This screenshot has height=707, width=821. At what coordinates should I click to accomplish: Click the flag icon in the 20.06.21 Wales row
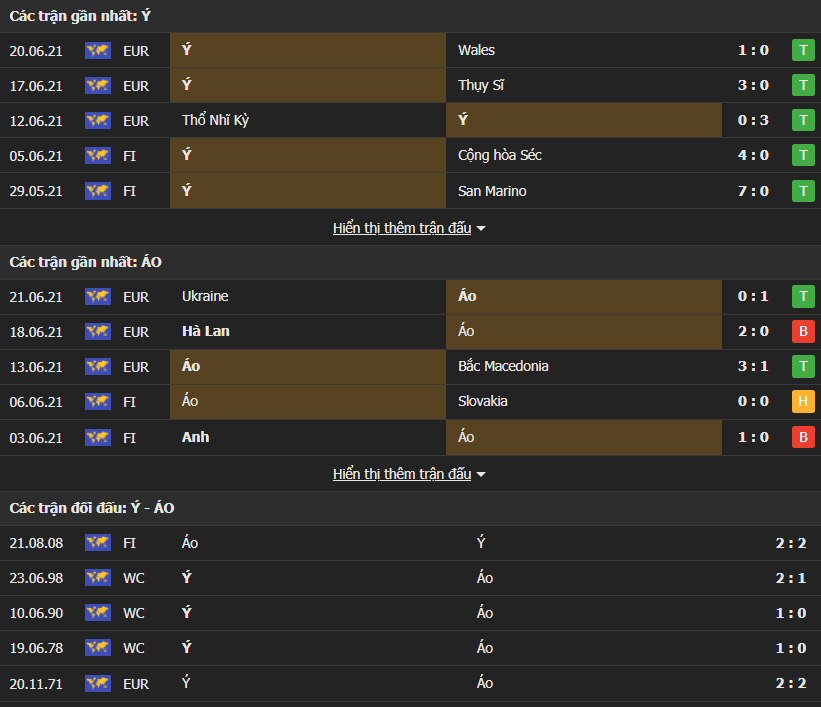click(x=98, y=50)
